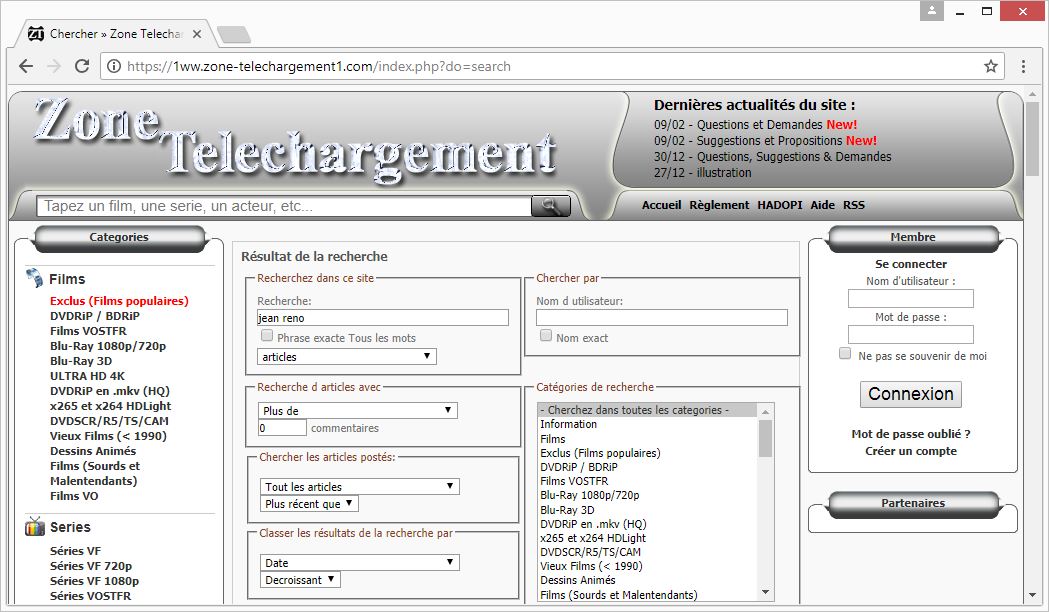Open Séries VOSTFR sidebar link
Viewport: 1049px width, 612px height.
[90, 596]
